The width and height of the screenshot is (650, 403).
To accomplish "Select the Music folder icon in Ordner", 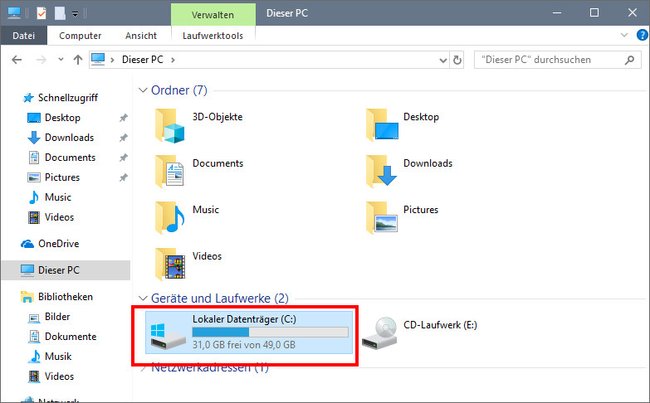I will 170,218.
